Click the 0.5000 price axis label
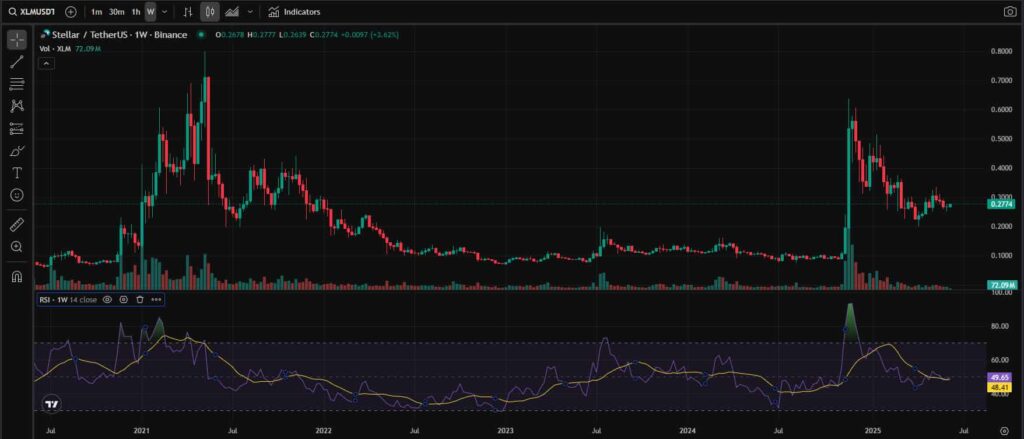 tap(1002, 138)
